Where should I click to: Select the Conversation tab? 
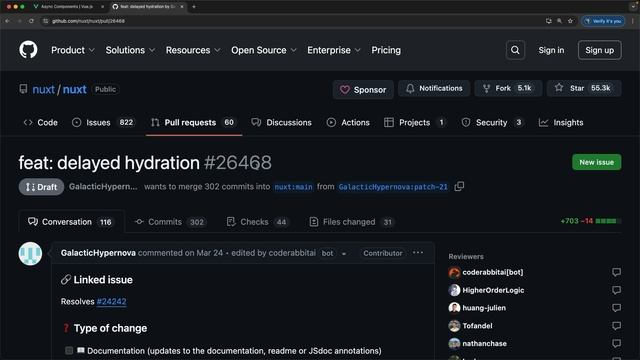71,222
